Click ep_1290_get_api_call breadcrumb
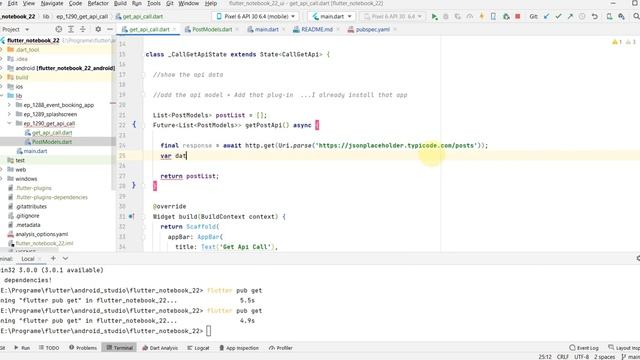 [82, 17]
